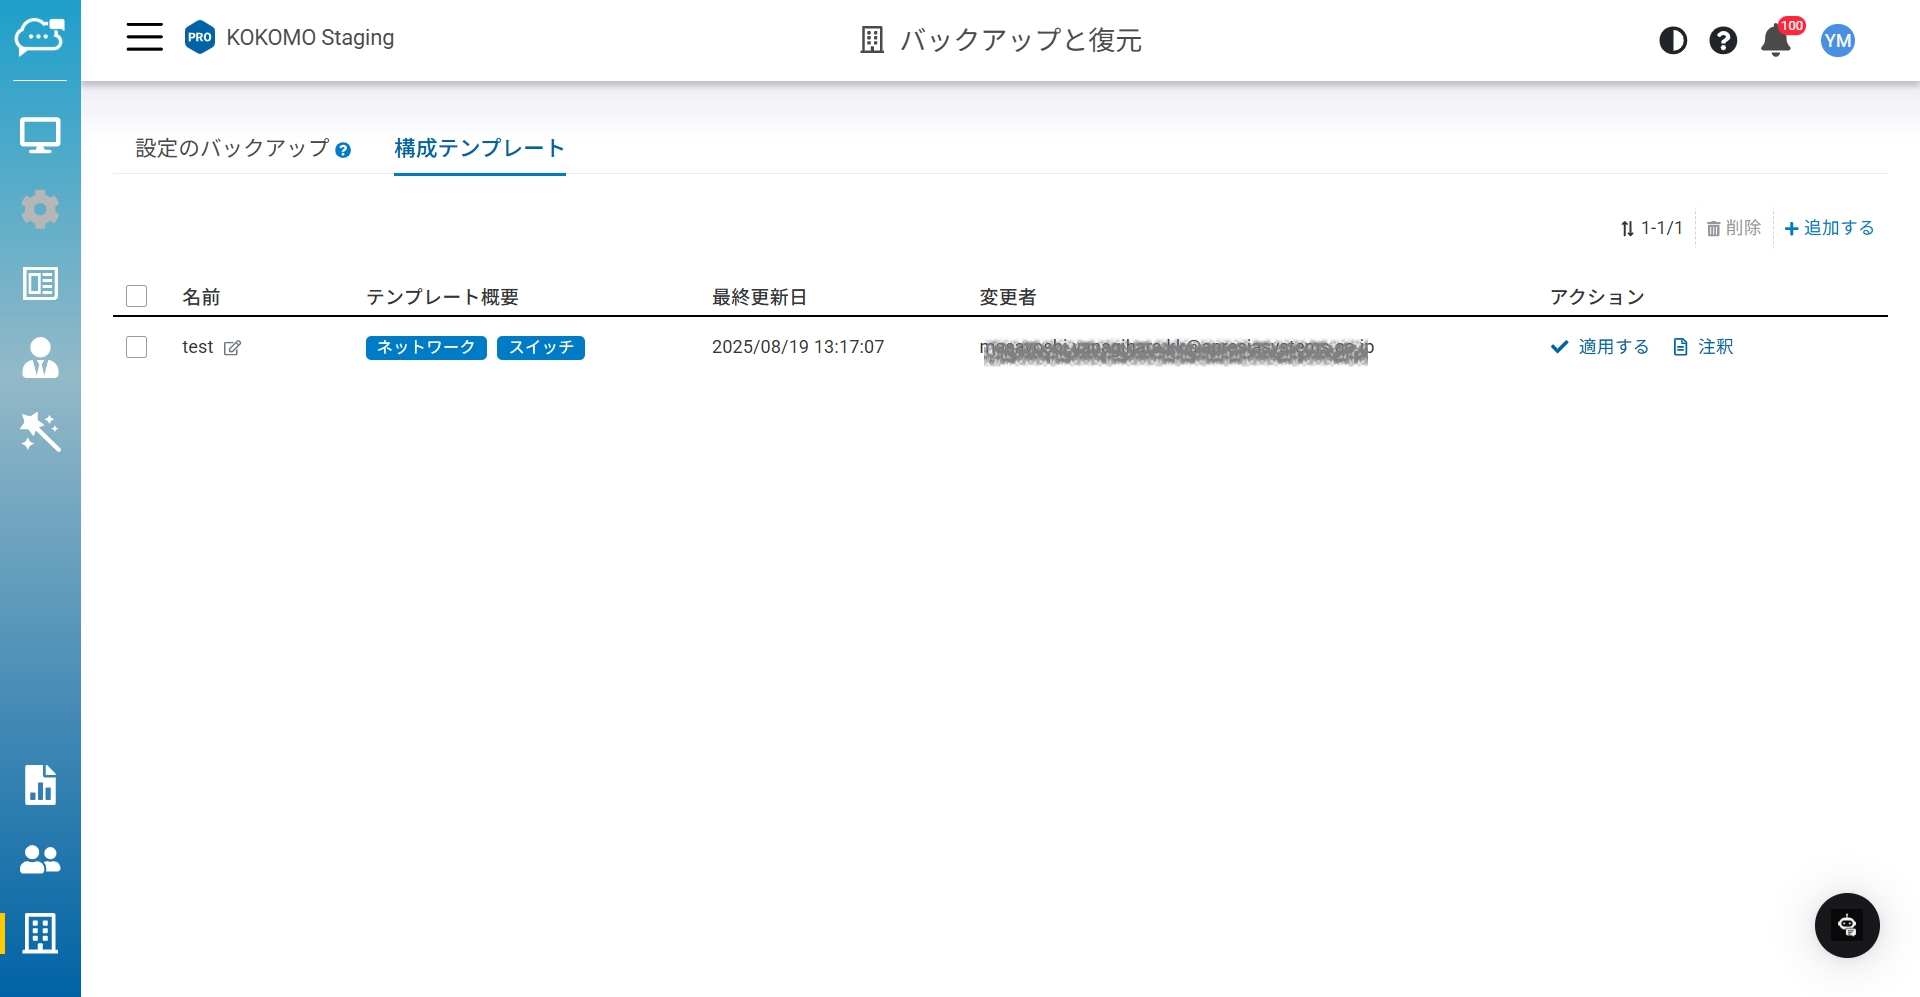Open the 1-1/1 sort pagination control
Screen dimensions: 1920x997
coord(1652,228)
